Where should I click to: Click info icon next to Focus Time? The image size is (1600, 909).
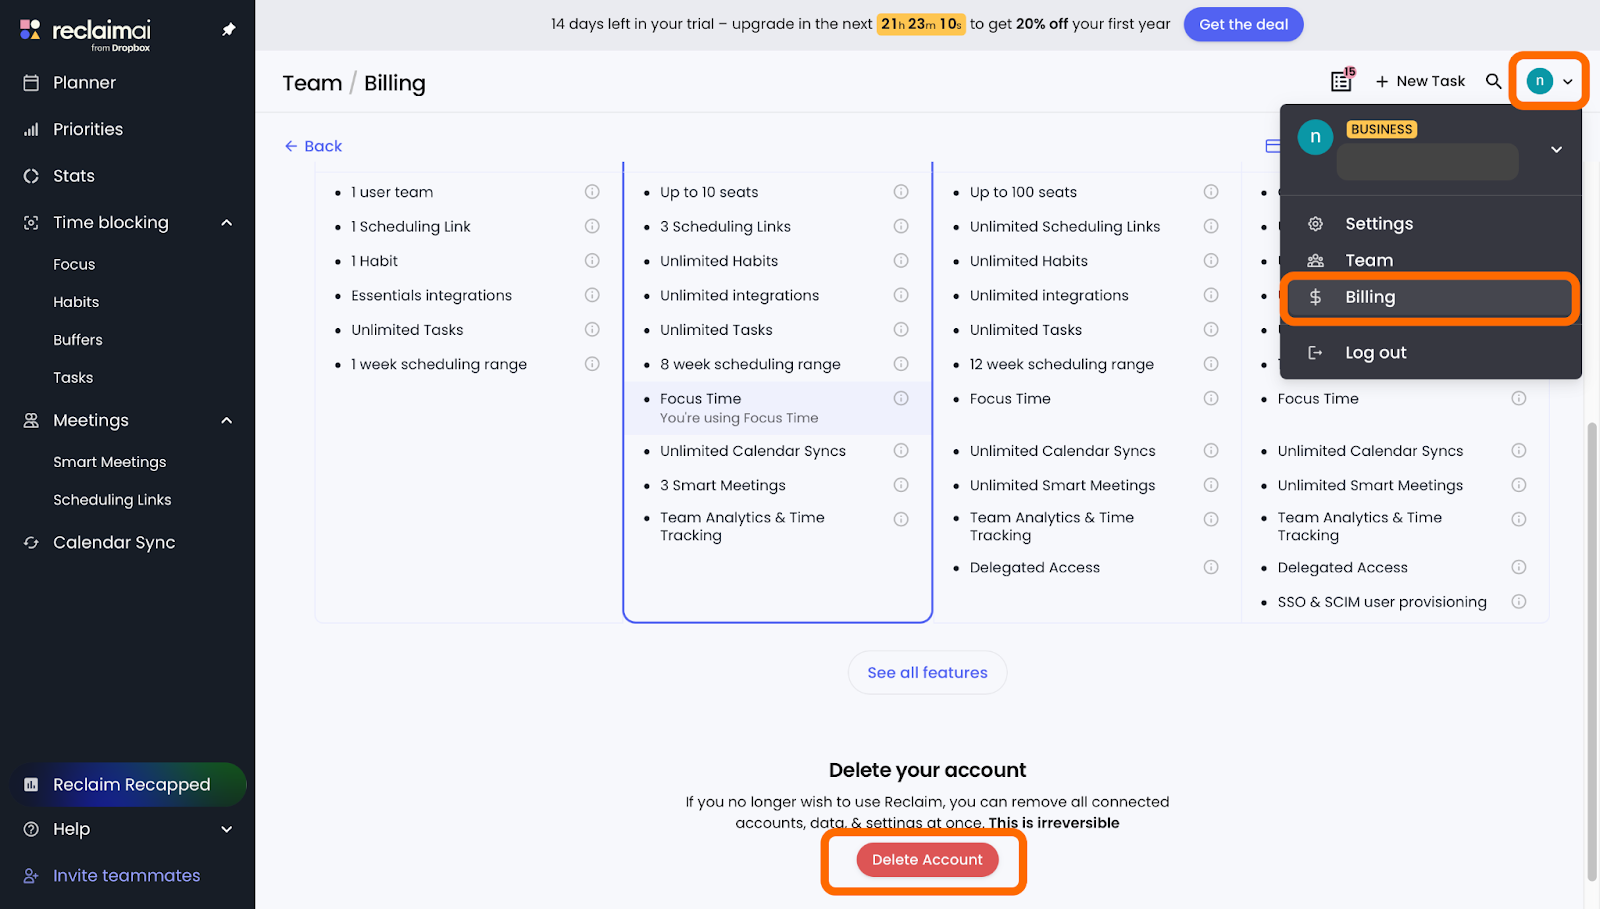(901, 398)
